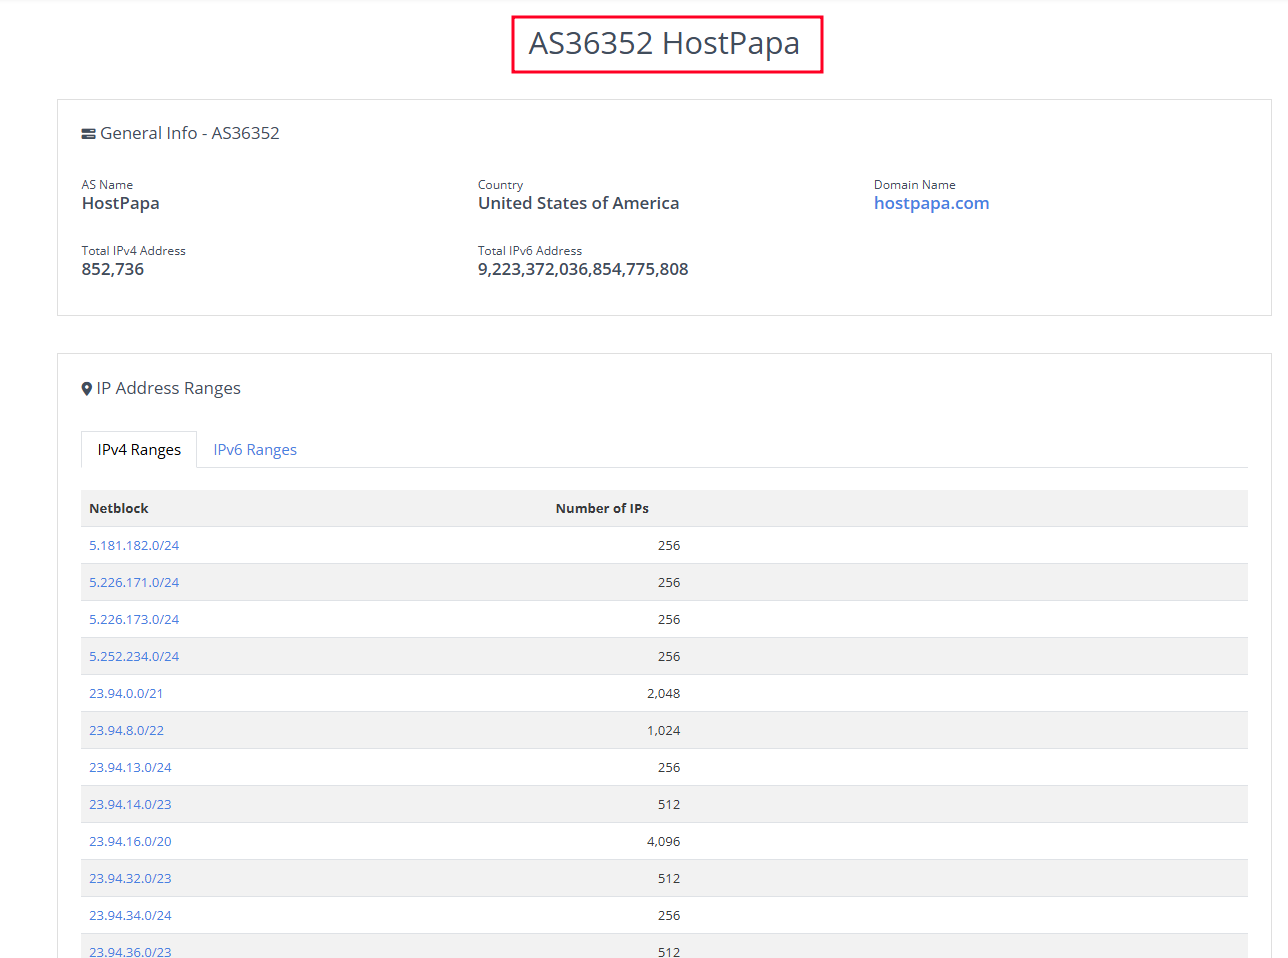Select the 23.94.0.0/21 netblock link
The width and height of the screenshot is (1288, 958).
coord(126,694)
